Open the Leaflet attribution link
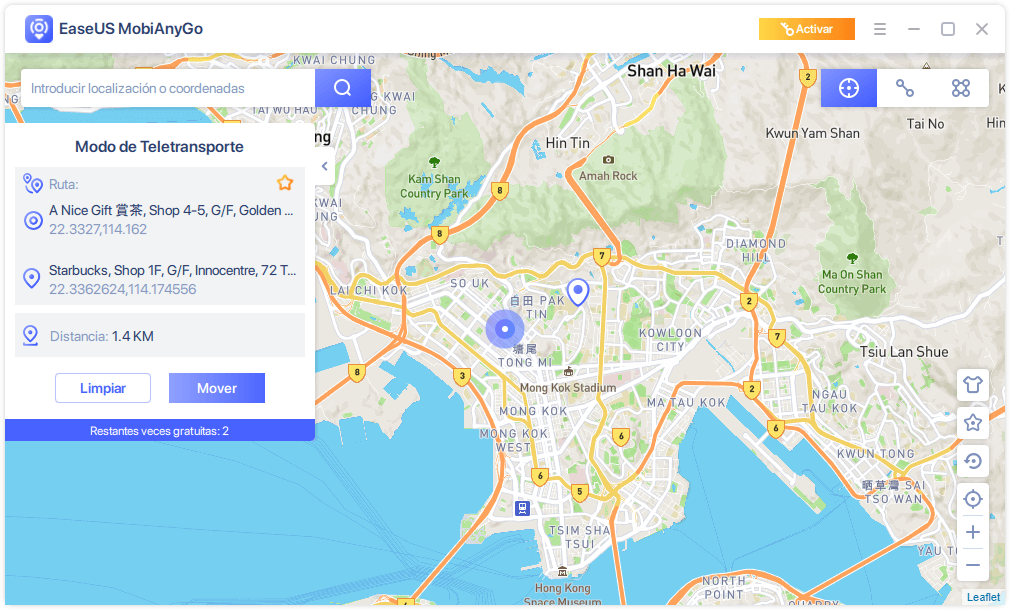 [983, 597]
